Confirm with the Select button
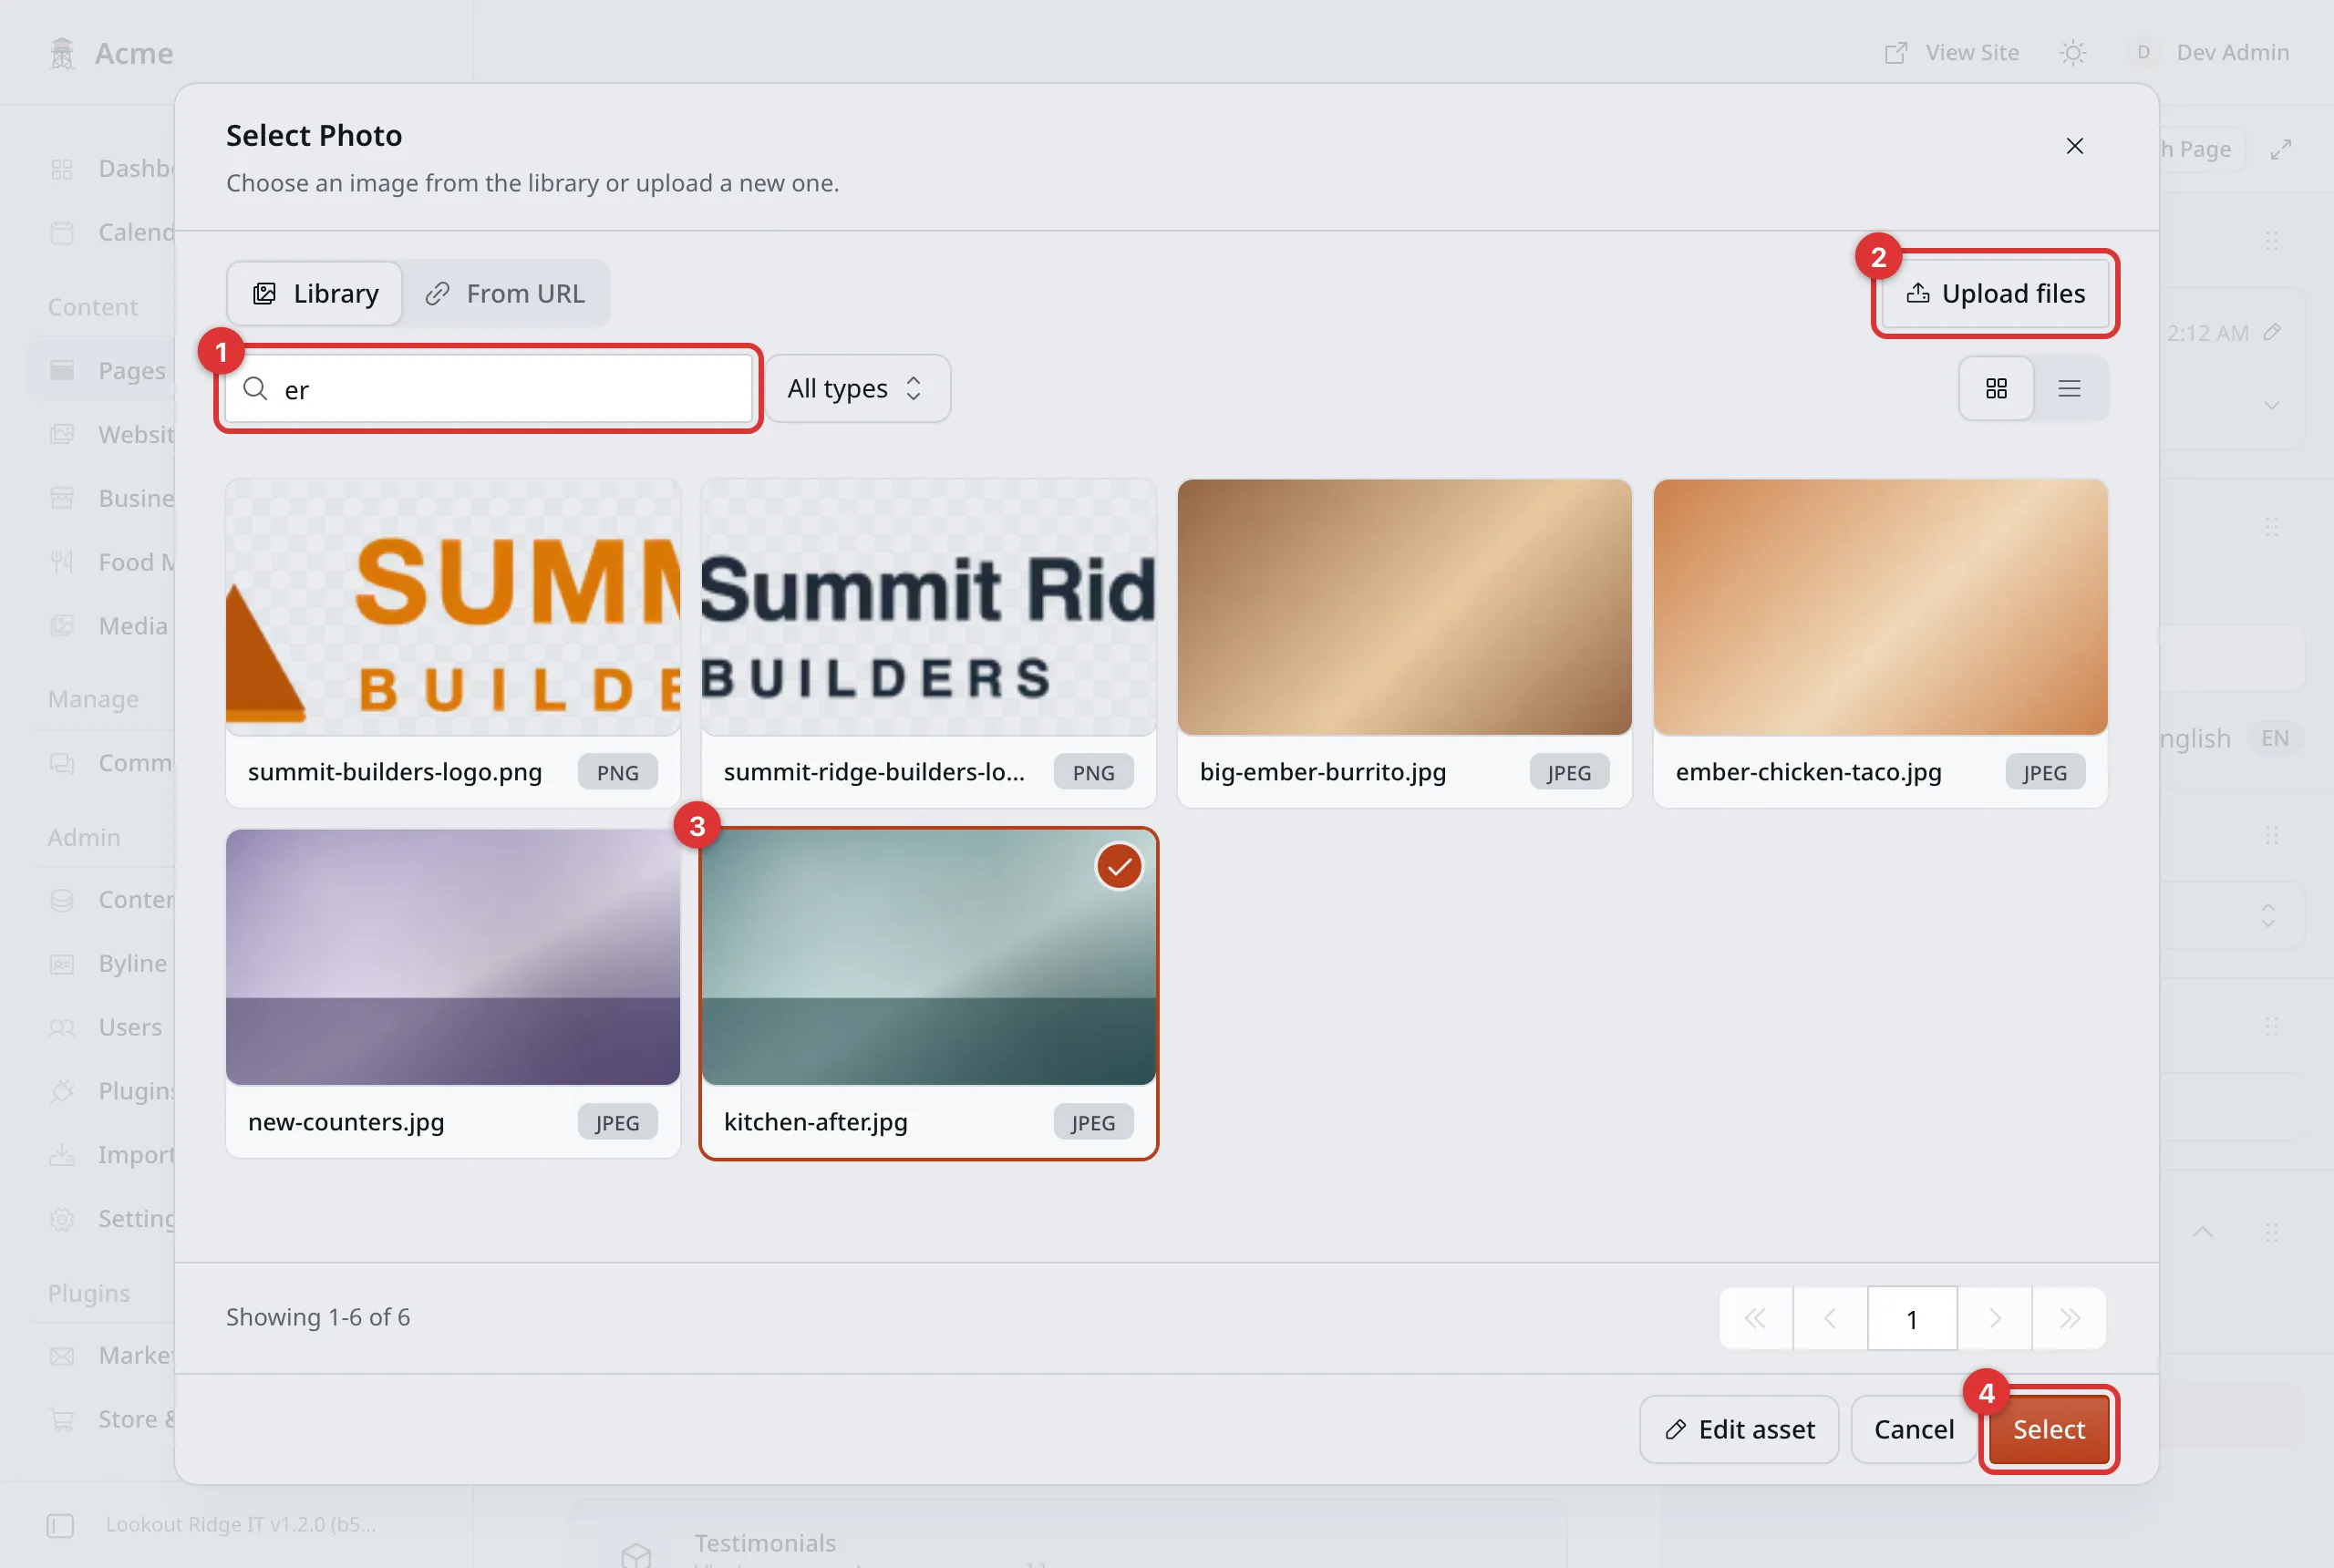 [x=2048, y=1429]
